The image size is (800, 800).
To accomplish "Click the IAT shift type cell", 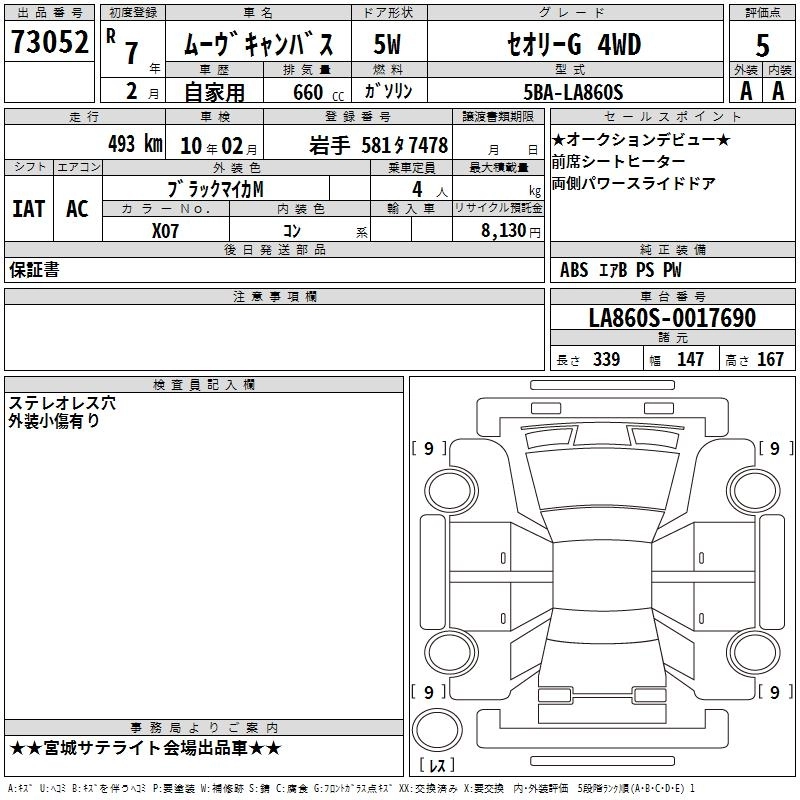I will [x=28, y=208].
